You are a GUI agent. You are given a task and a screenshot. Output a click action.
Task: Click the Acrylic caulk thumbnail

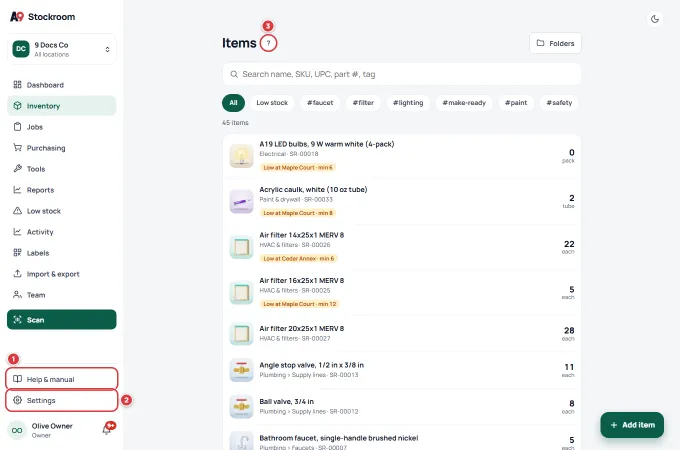coord(241,201)
